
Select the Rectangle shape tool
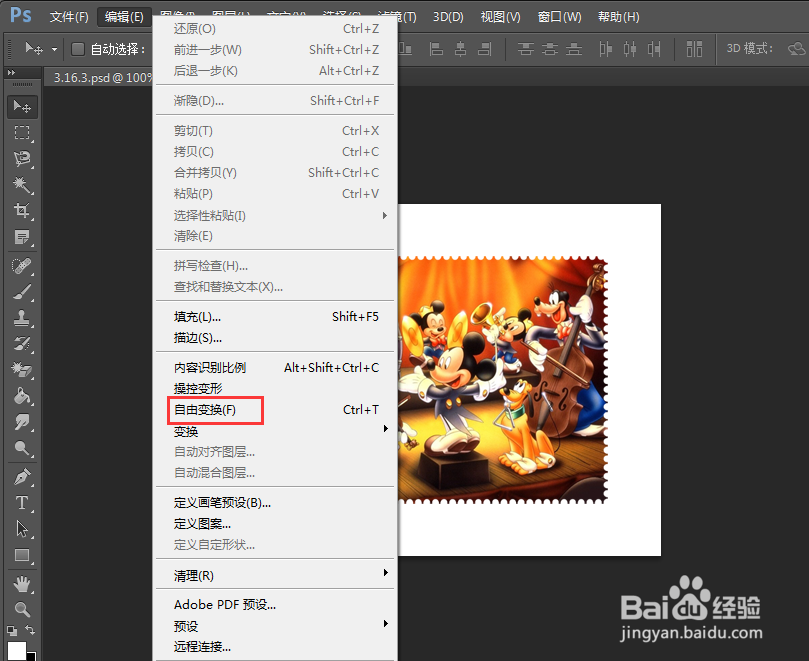point(22,555)
